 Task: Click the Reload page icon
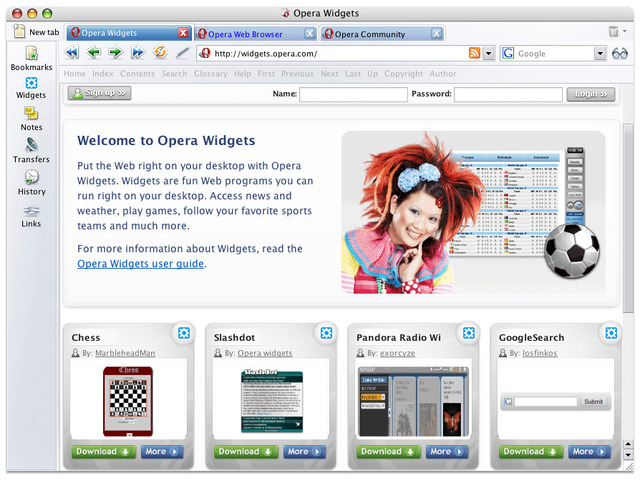pos(160,53)
